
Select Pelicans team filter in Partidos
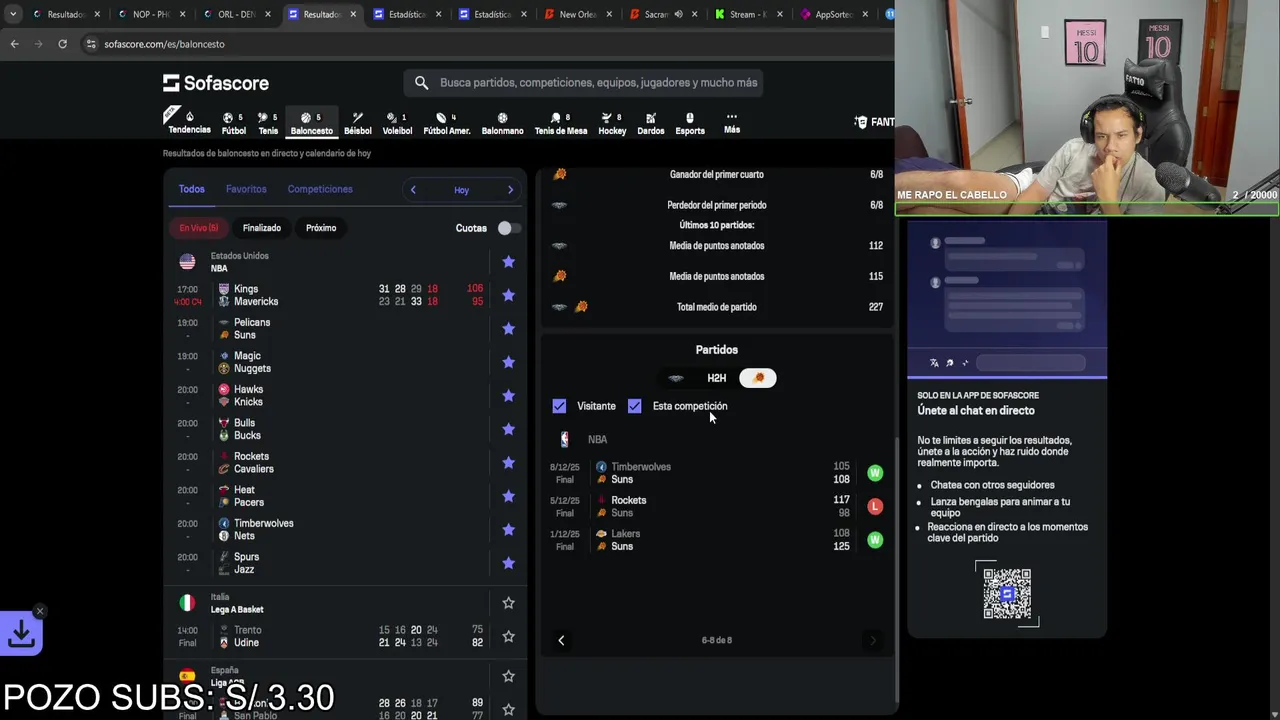pyautogui.click(x=676, y=378)
